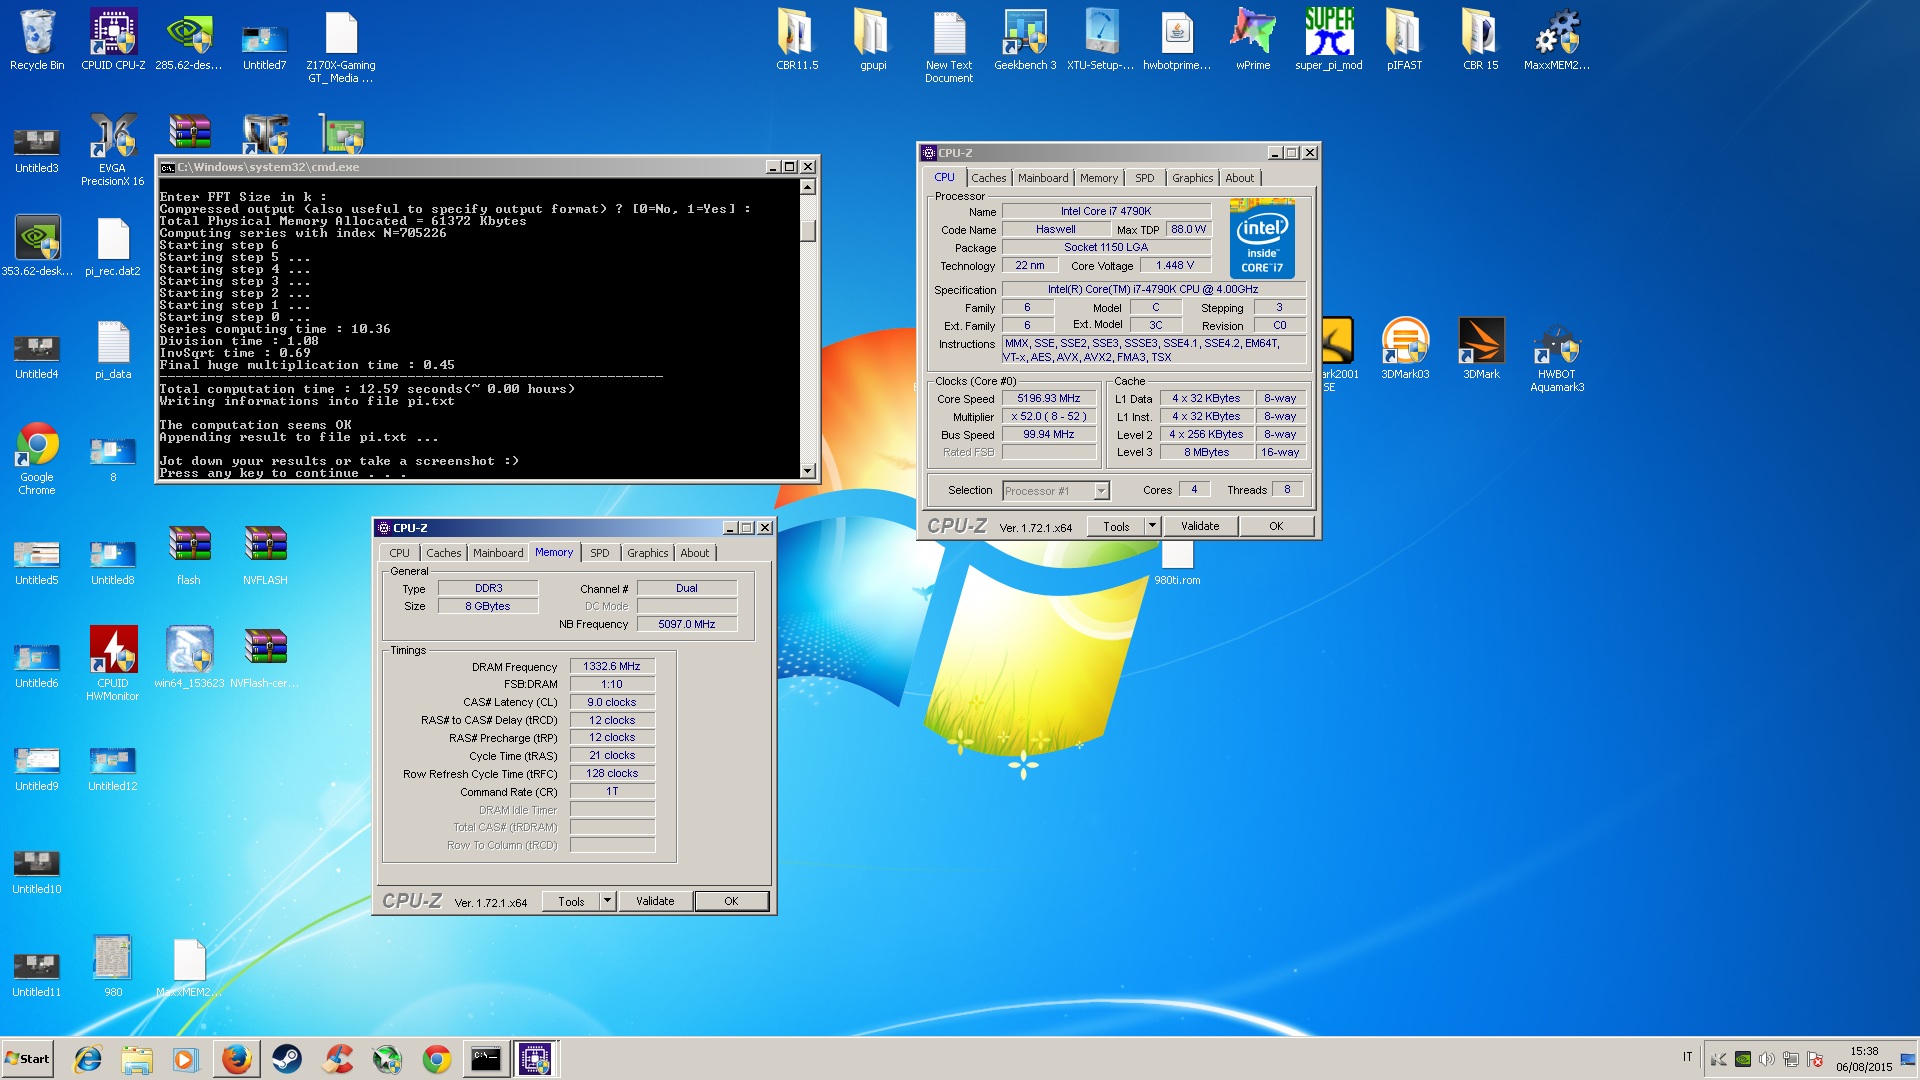
Task: Launch wPrime desktop icon
Action: [1253, 40]
